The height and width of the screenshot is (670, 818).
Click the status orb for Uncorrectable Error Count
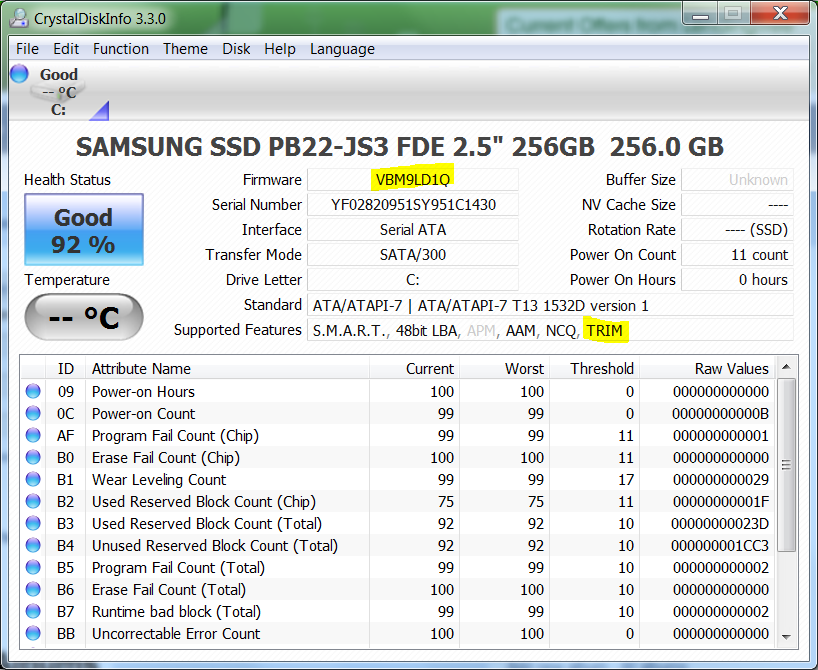[x=33, y=633]
